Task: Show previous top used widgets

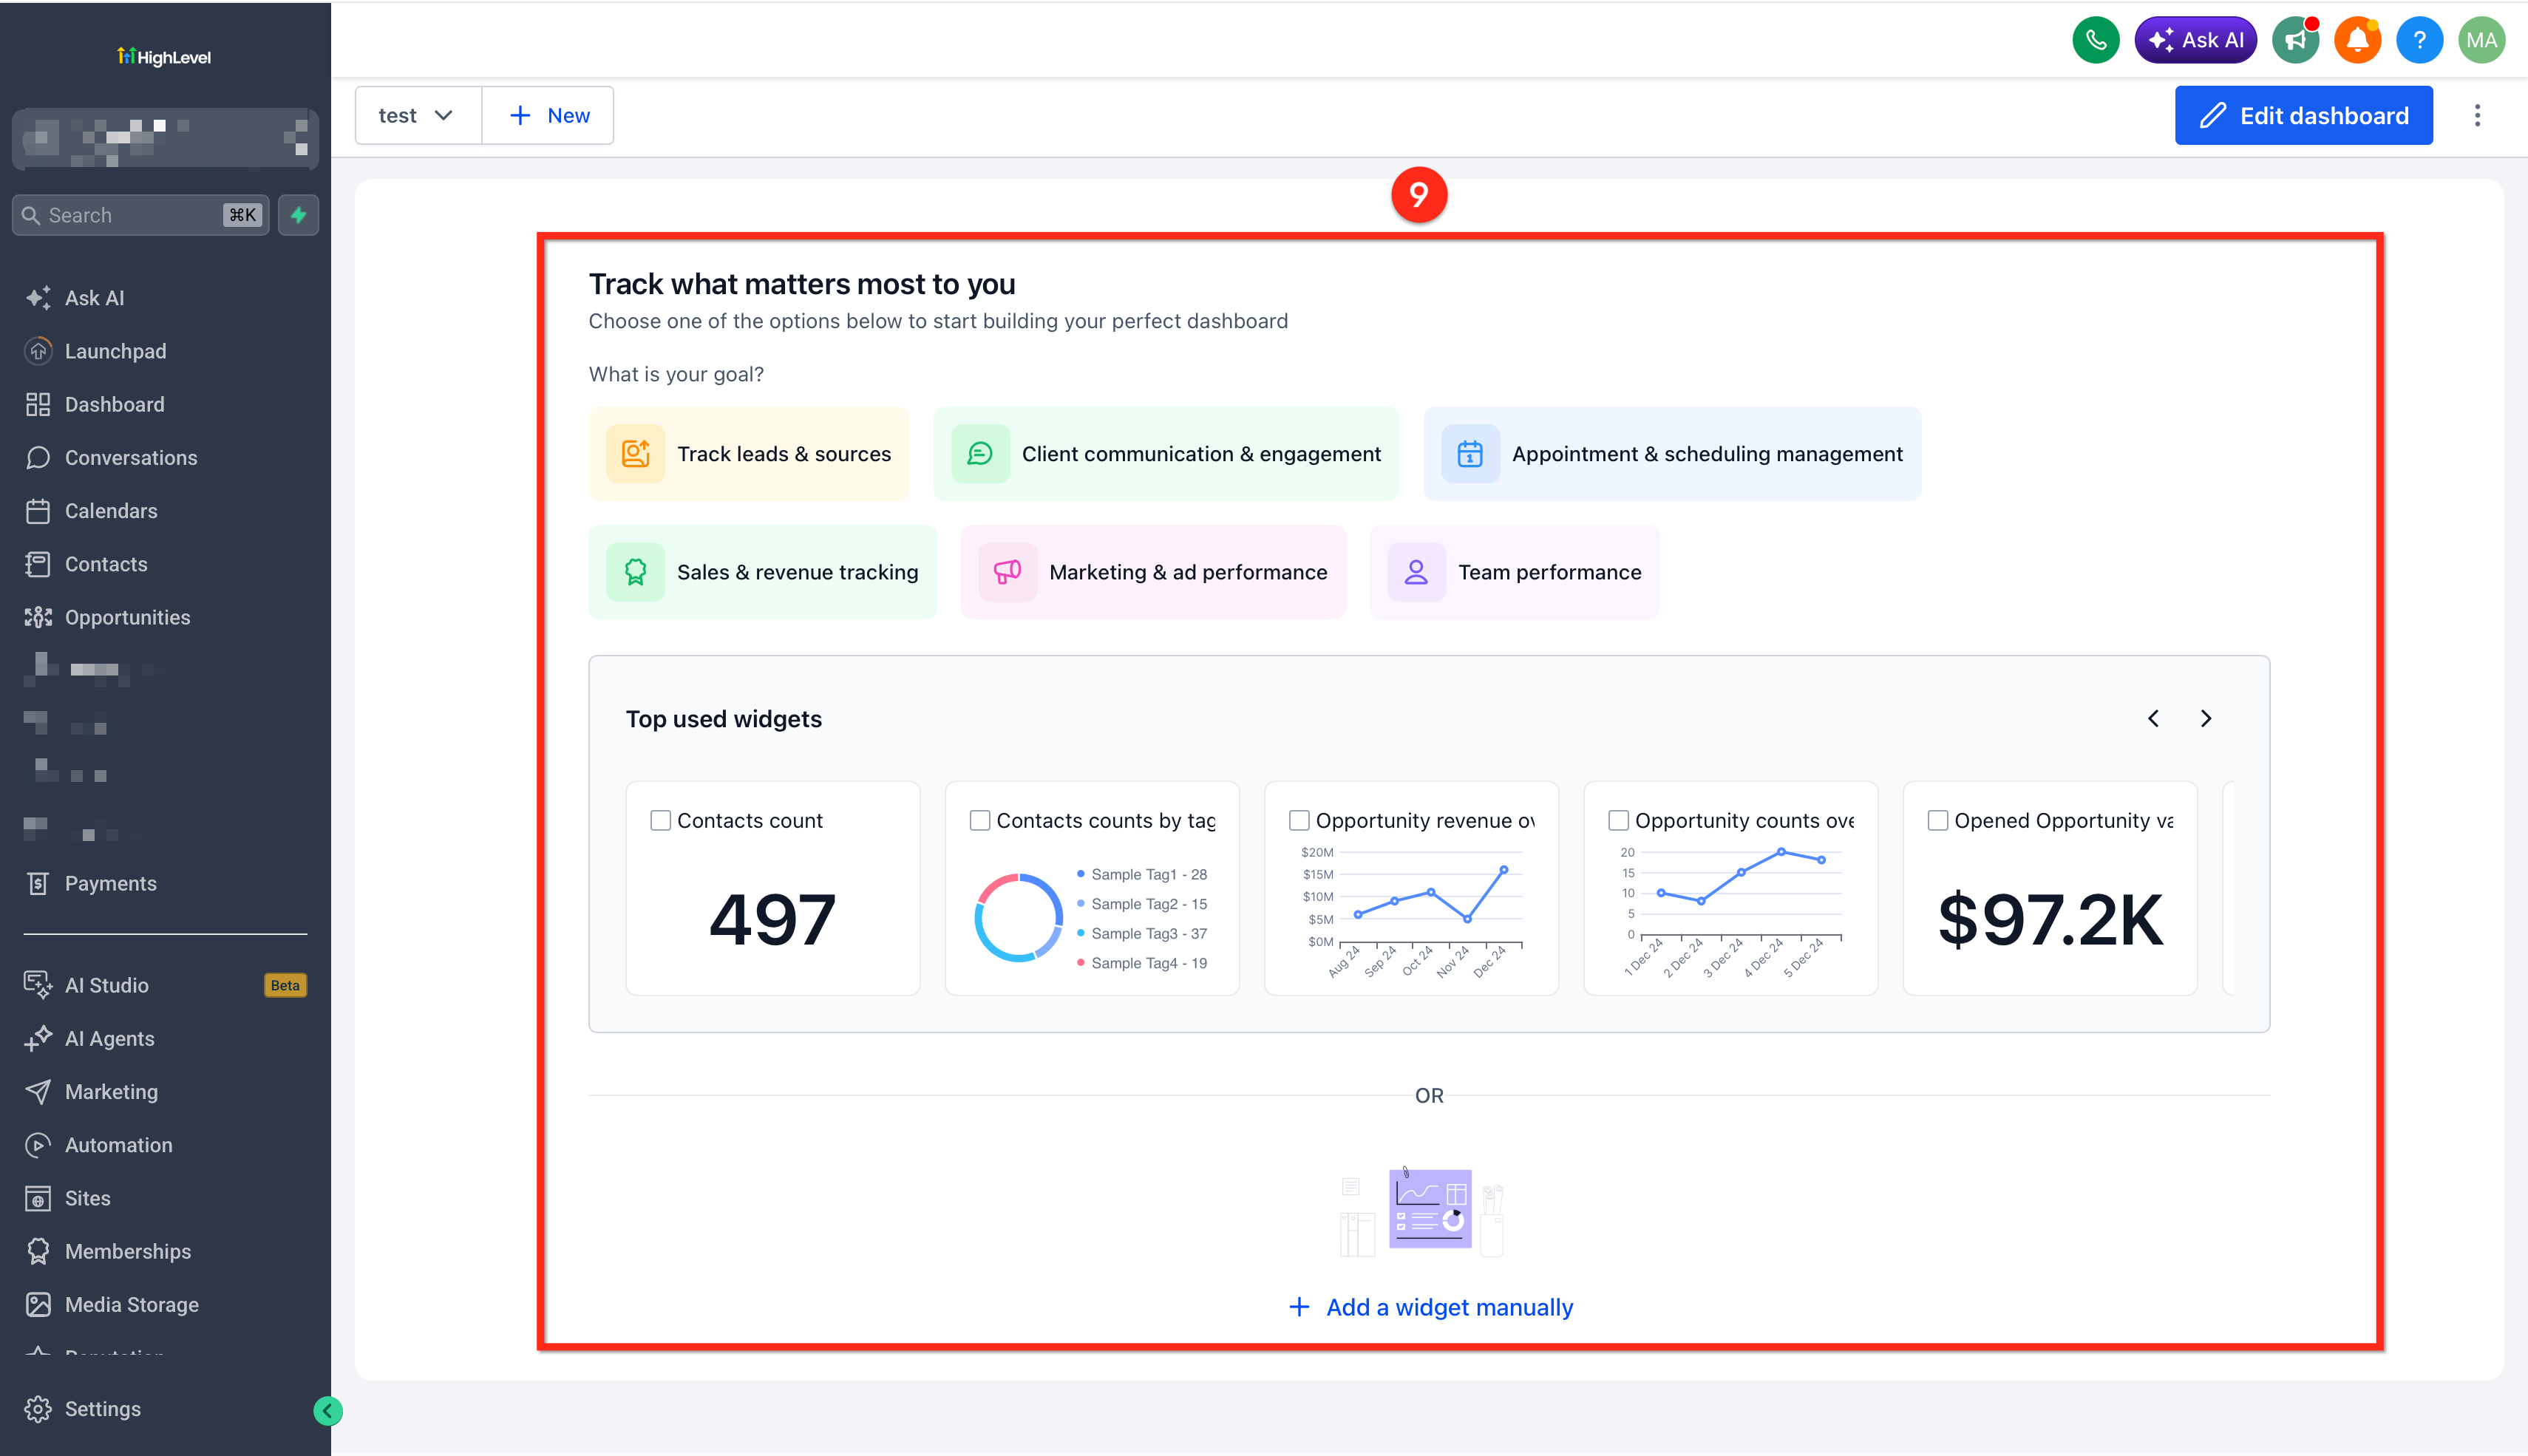Action: 2153,719
